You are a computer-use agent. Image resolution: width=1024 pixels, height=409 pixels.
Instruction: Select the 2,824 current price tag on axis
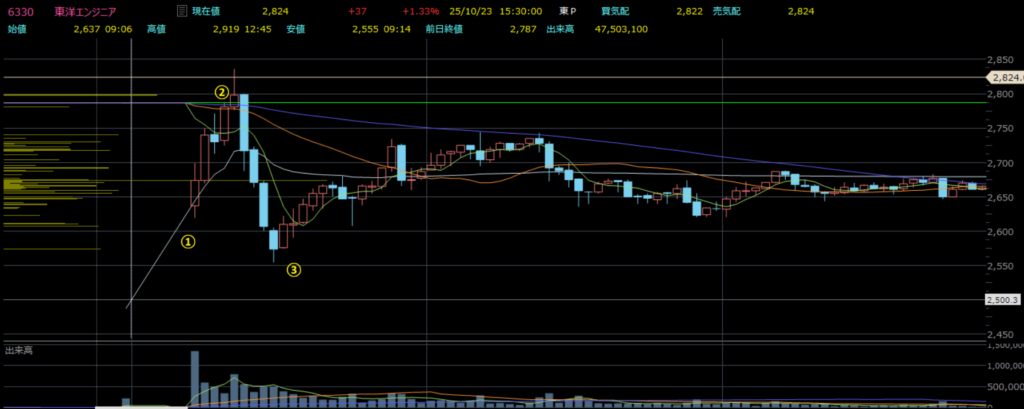[1003, 76]
